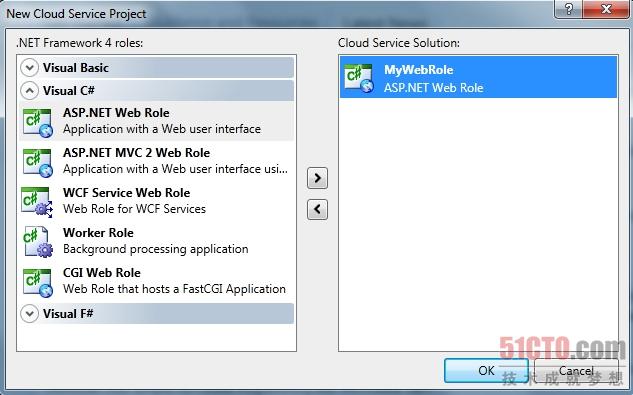The image size is (633, 395).
Task: Select MyWebRole name in Cloud Service Solution
Action: coord(419,69)
